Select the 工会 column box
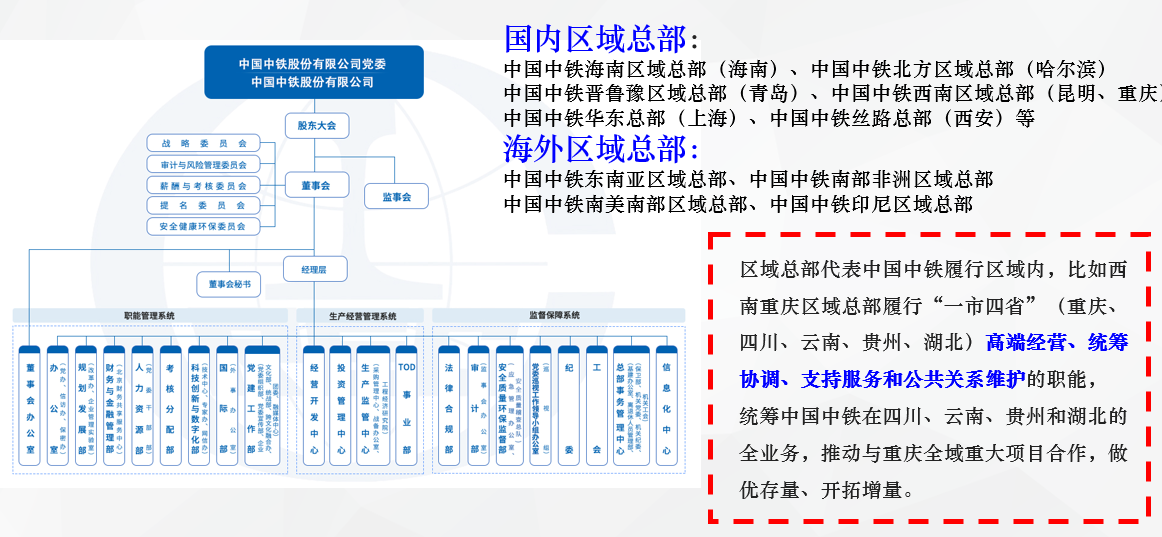This screenshot has width=1162, height=537. tap(597, 406)
